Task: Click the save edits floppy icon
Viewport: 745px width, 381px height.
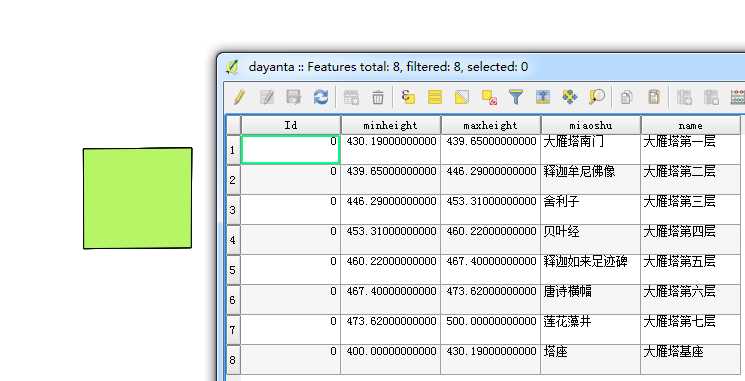Action: coord(294,97)
